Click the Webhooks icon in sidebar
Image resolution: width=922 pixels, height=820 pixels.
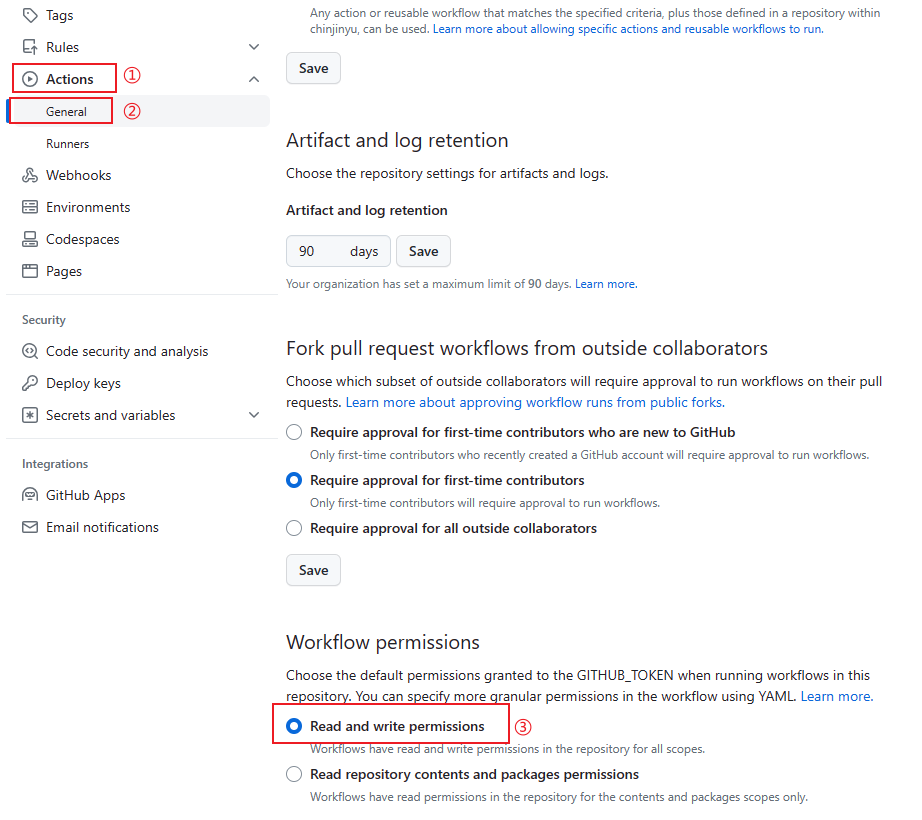(30, 175)
